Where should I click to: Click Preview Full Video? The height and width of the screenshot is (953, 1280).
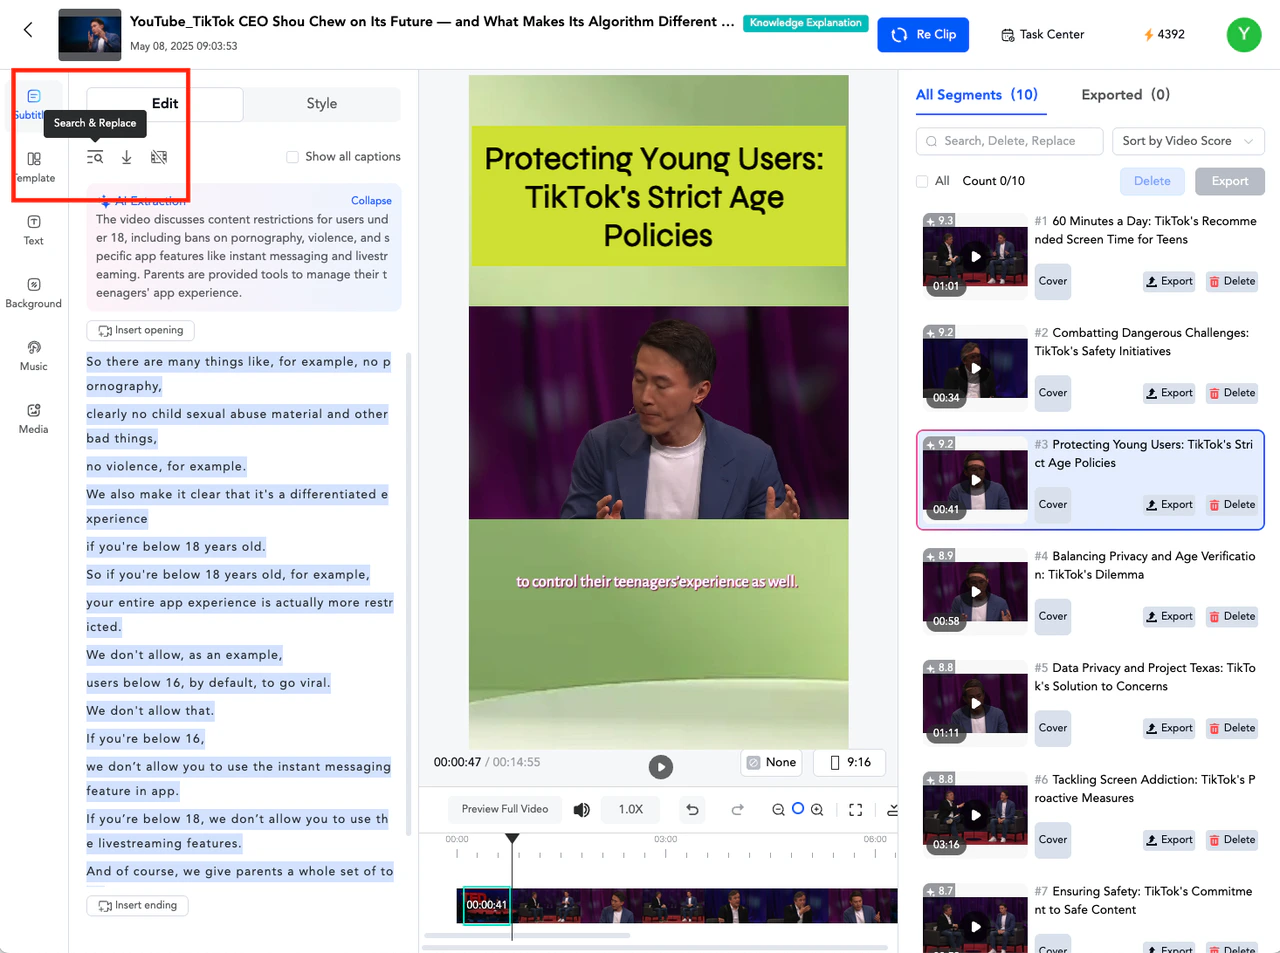(x=505, y=809)
